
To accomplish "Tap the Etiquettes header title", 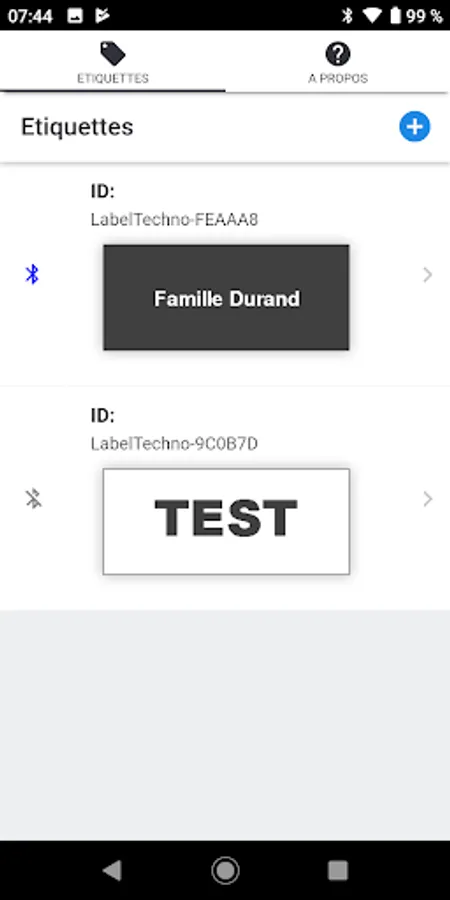I will tap(77, 127).
